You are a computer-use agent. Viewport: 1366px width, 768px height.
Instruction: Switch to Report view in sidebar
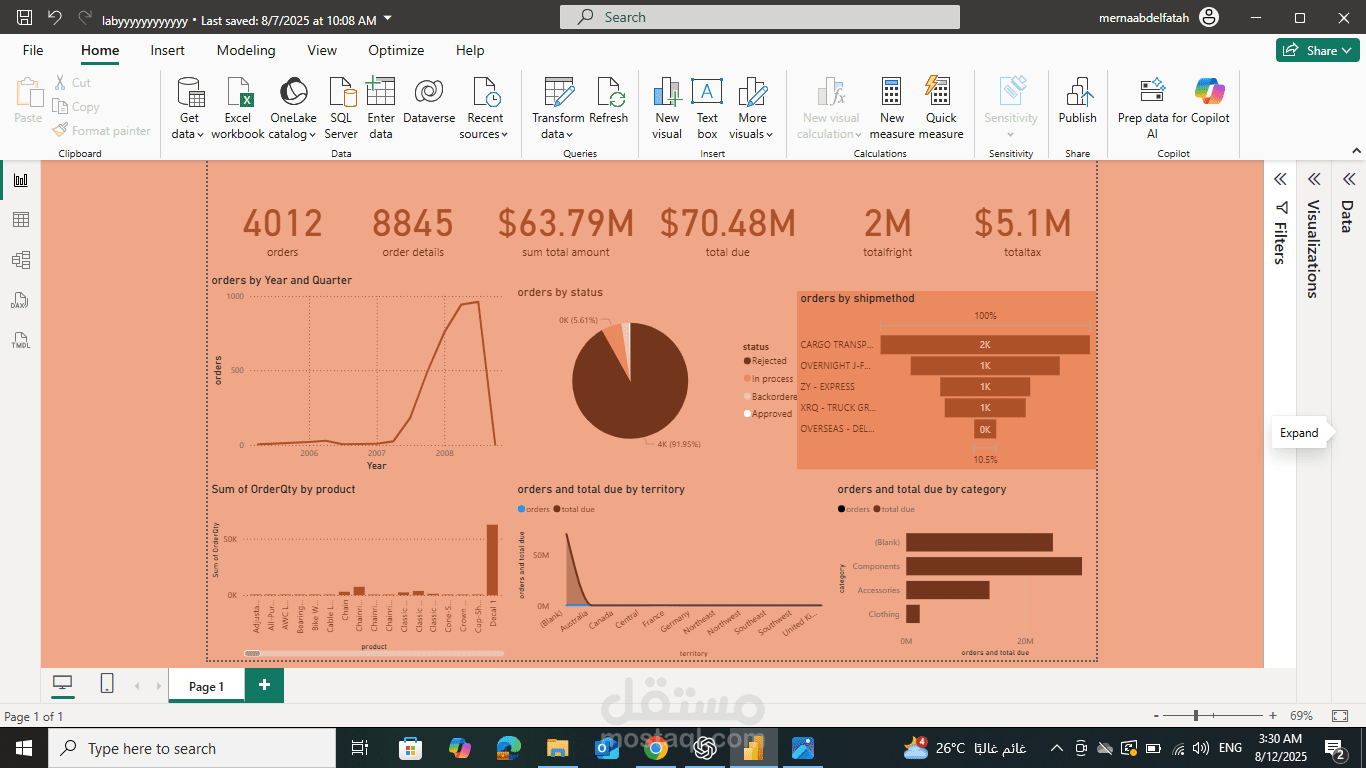(21, 180)
